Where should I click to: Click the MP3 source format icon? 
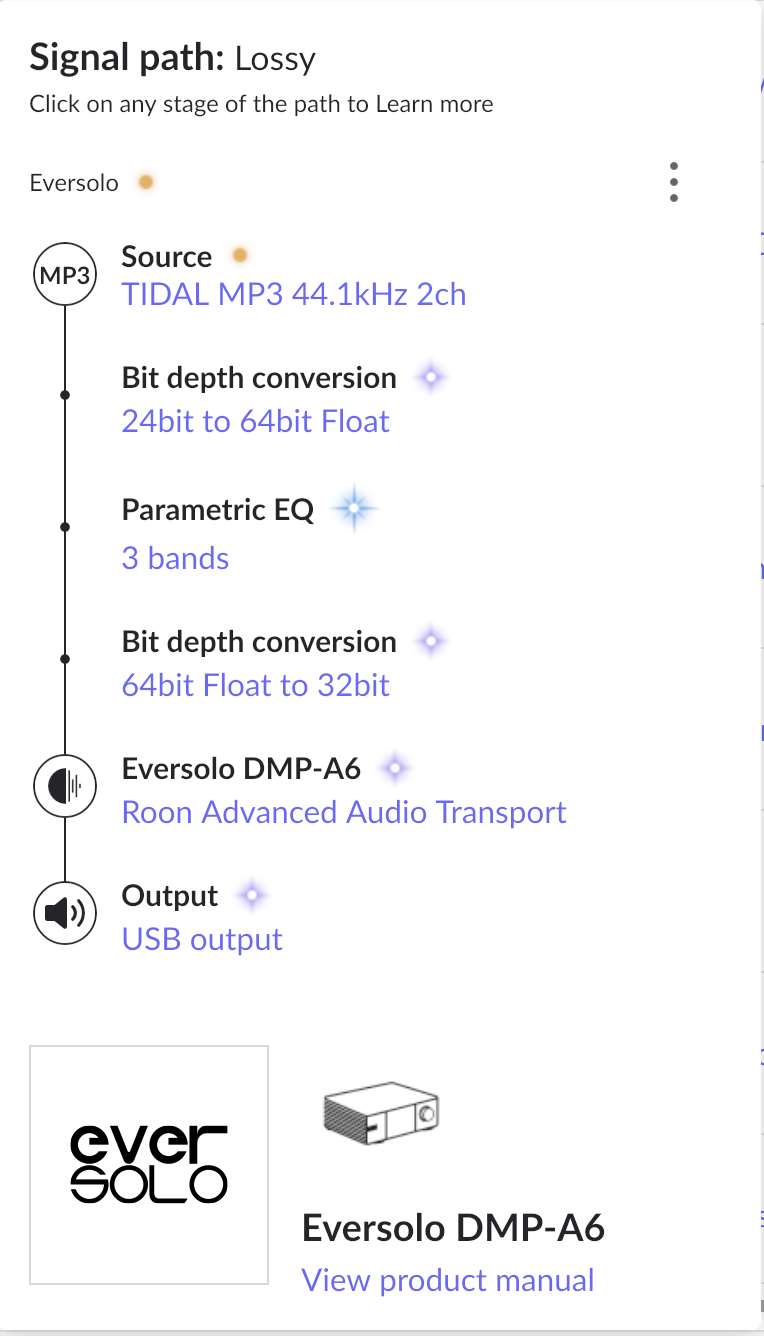click(x=65, y=276)
